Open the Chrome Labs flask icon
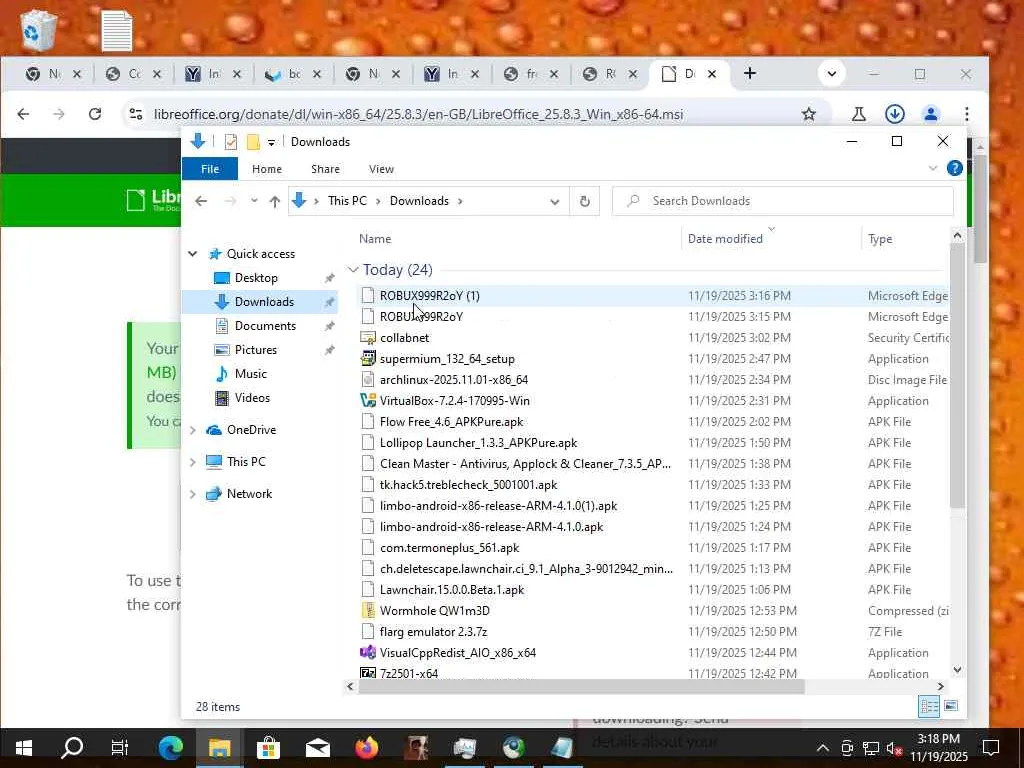Viewport: 1024px width, 768px height. click(x=859, y=114)
